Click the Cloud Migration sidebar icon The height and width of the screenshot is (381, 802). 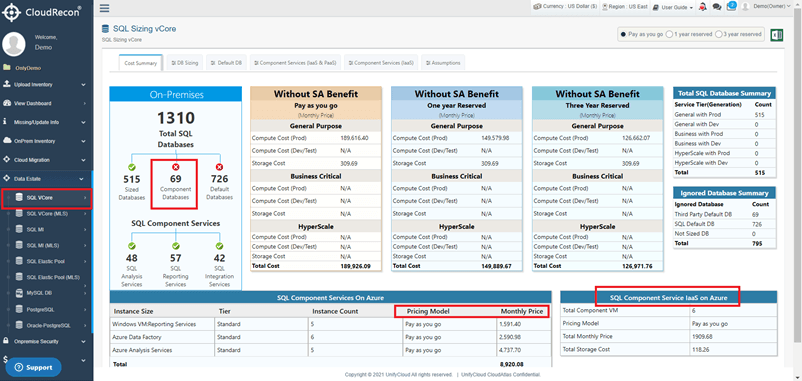pos(6,160)
